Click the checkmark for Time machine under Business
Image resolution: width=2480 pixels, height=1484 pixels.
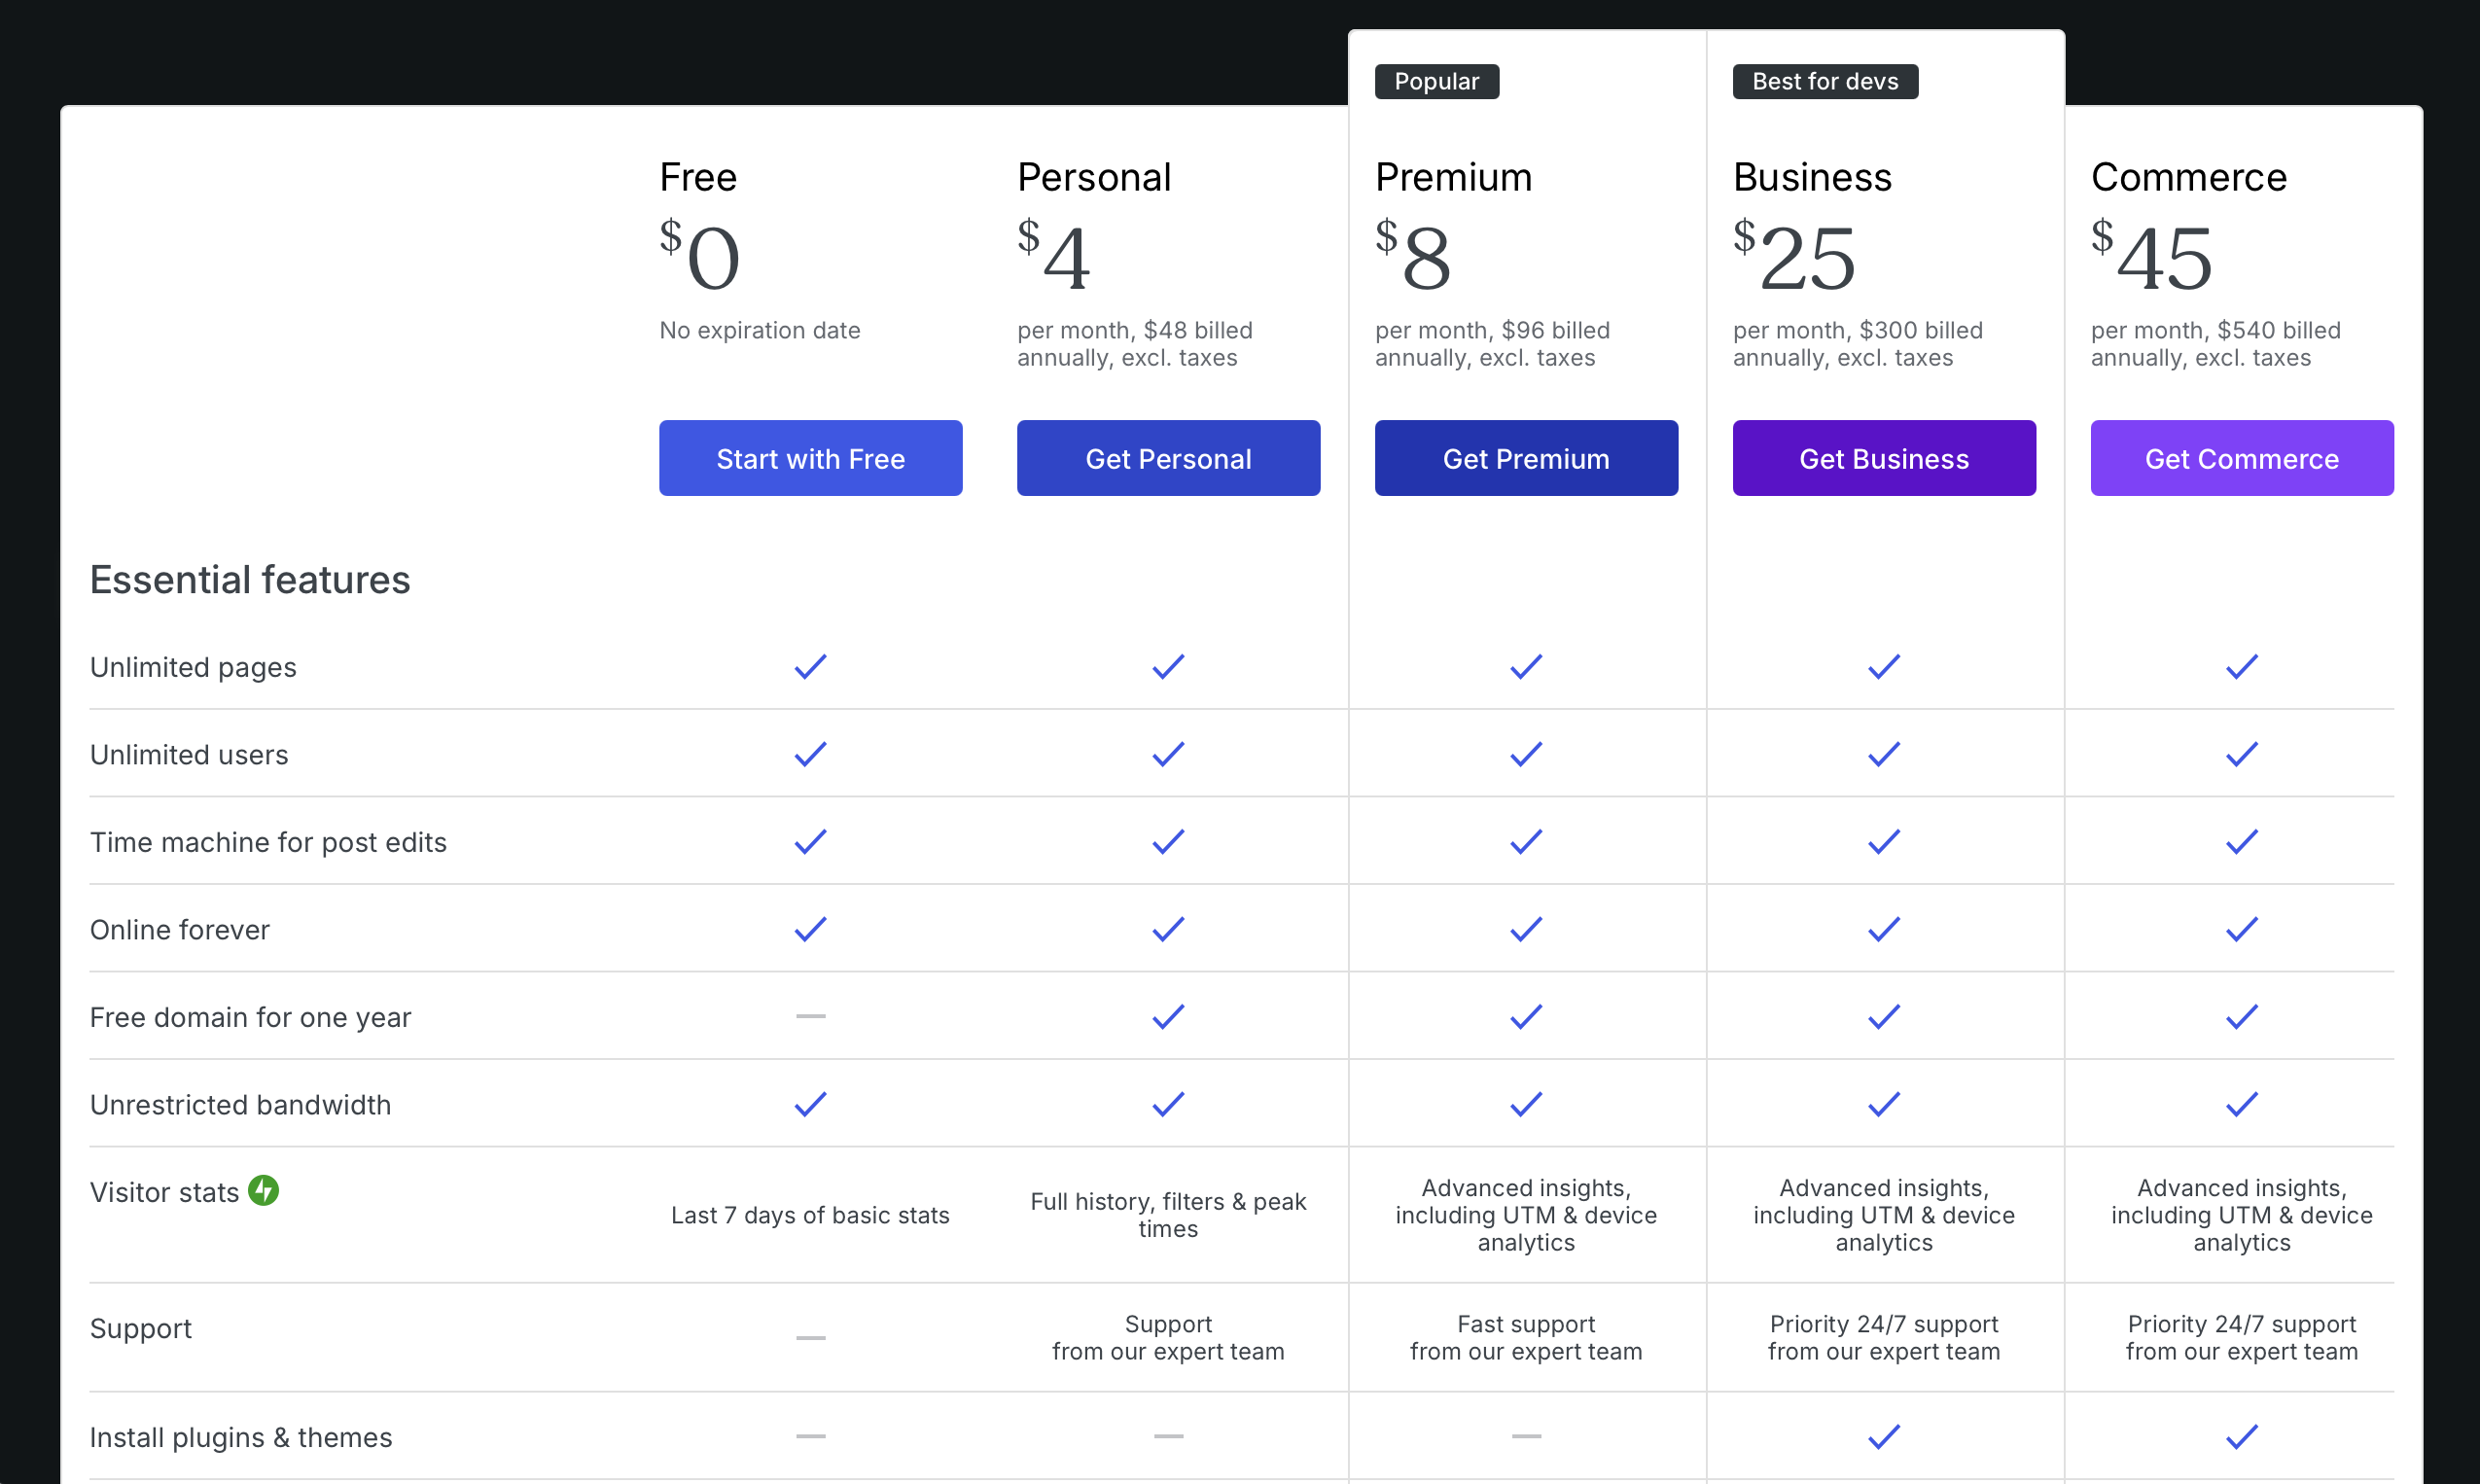pyautogui.click(x=1883, y=841)
